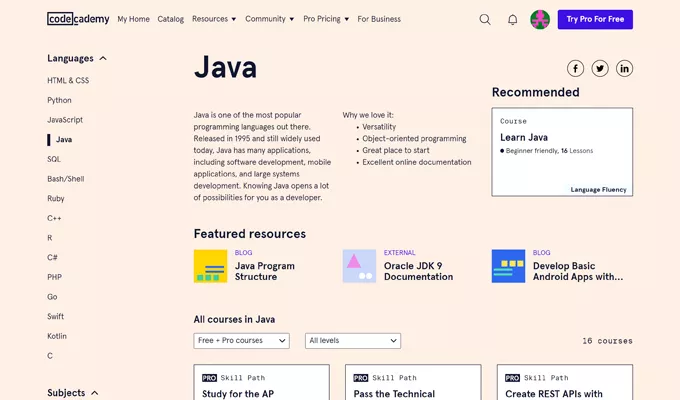Viewport: 680px width, 400px height.
Task: Select R in the Languages list
Action: (49, 238)
